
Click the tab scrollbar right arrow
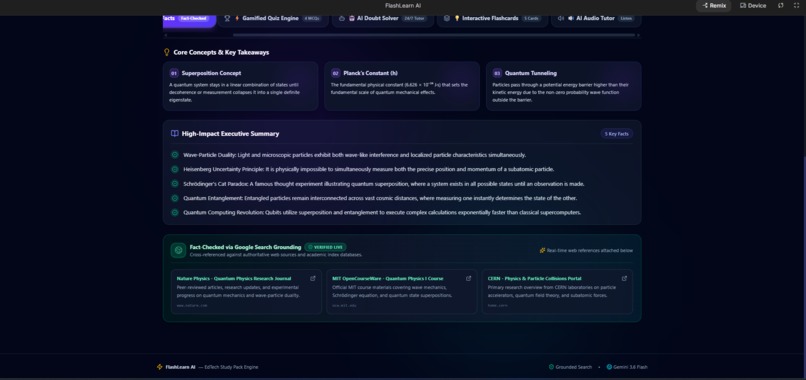coord(638,35)
